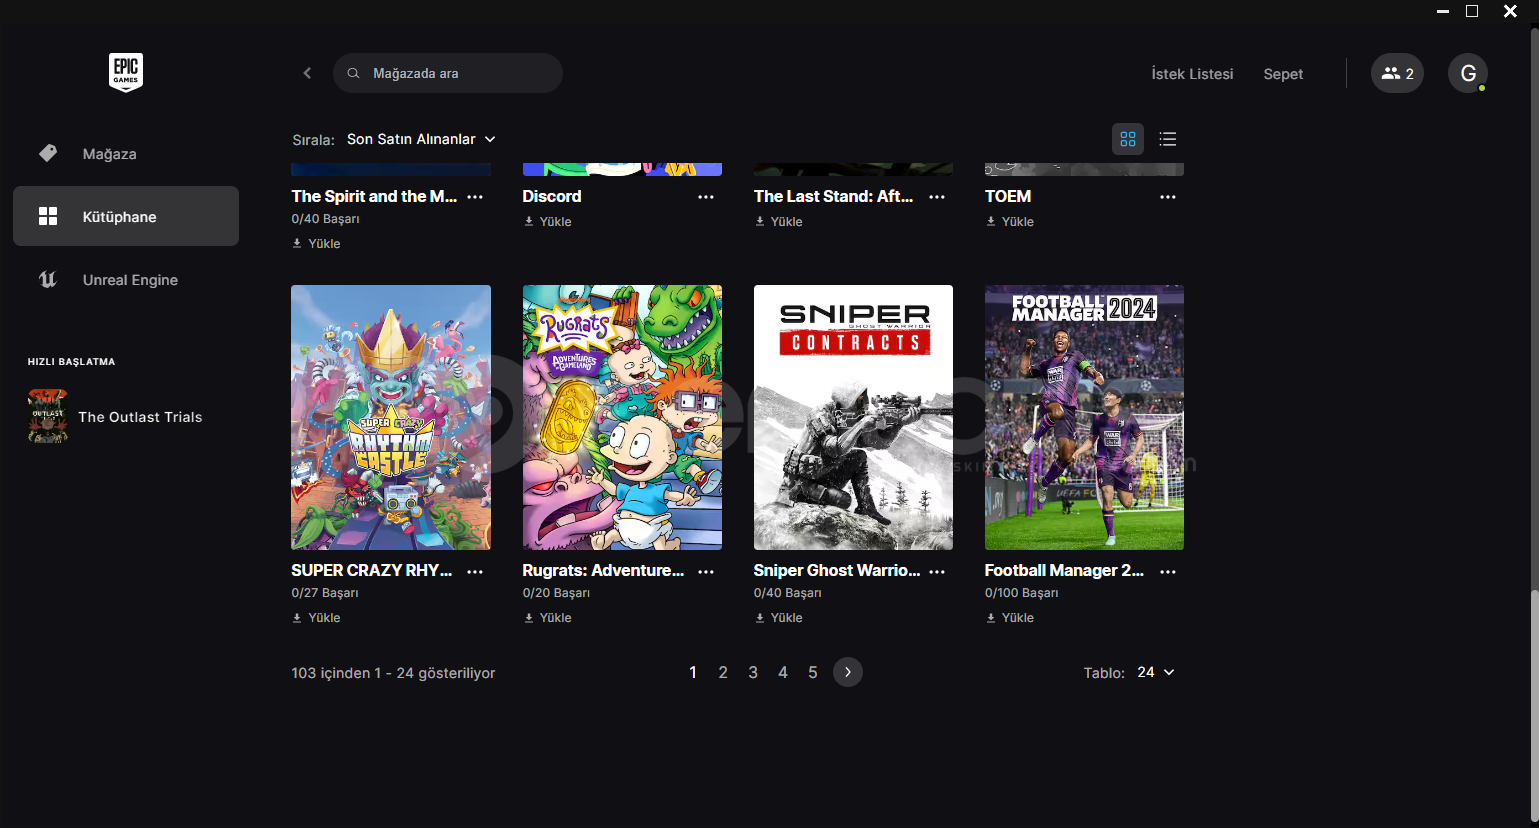Image resolution: width=1539 pixels, height=828 pixels.
Task: Go back using the left arrow
Action: 307,73
